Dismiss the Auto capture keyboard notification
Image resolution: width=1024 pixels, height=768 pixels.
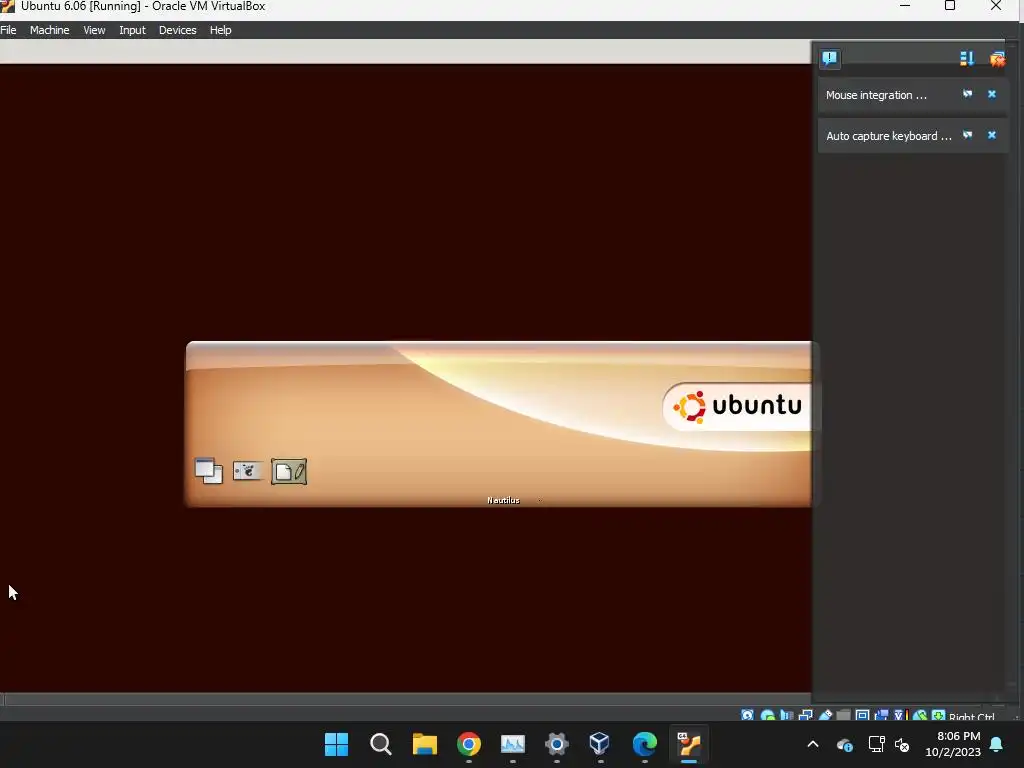[992, 135]
